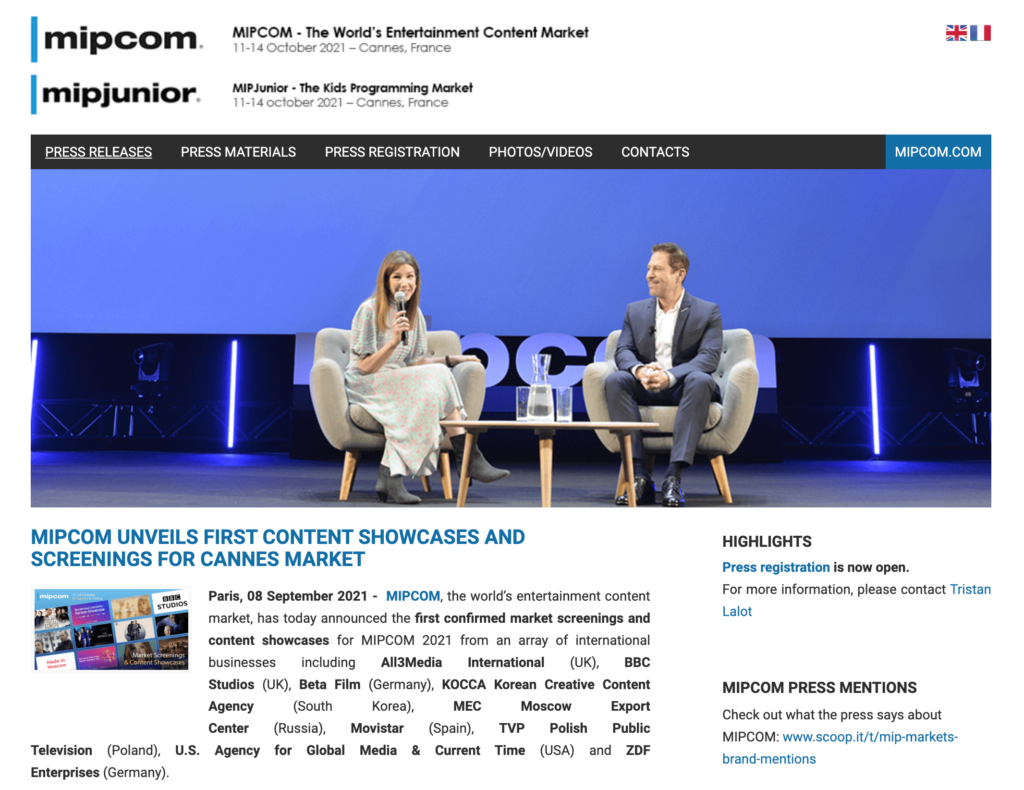Viewport: 1024px width, 790px height.
Task: Open the Contacts page
Action: click(x=655, y=152)
